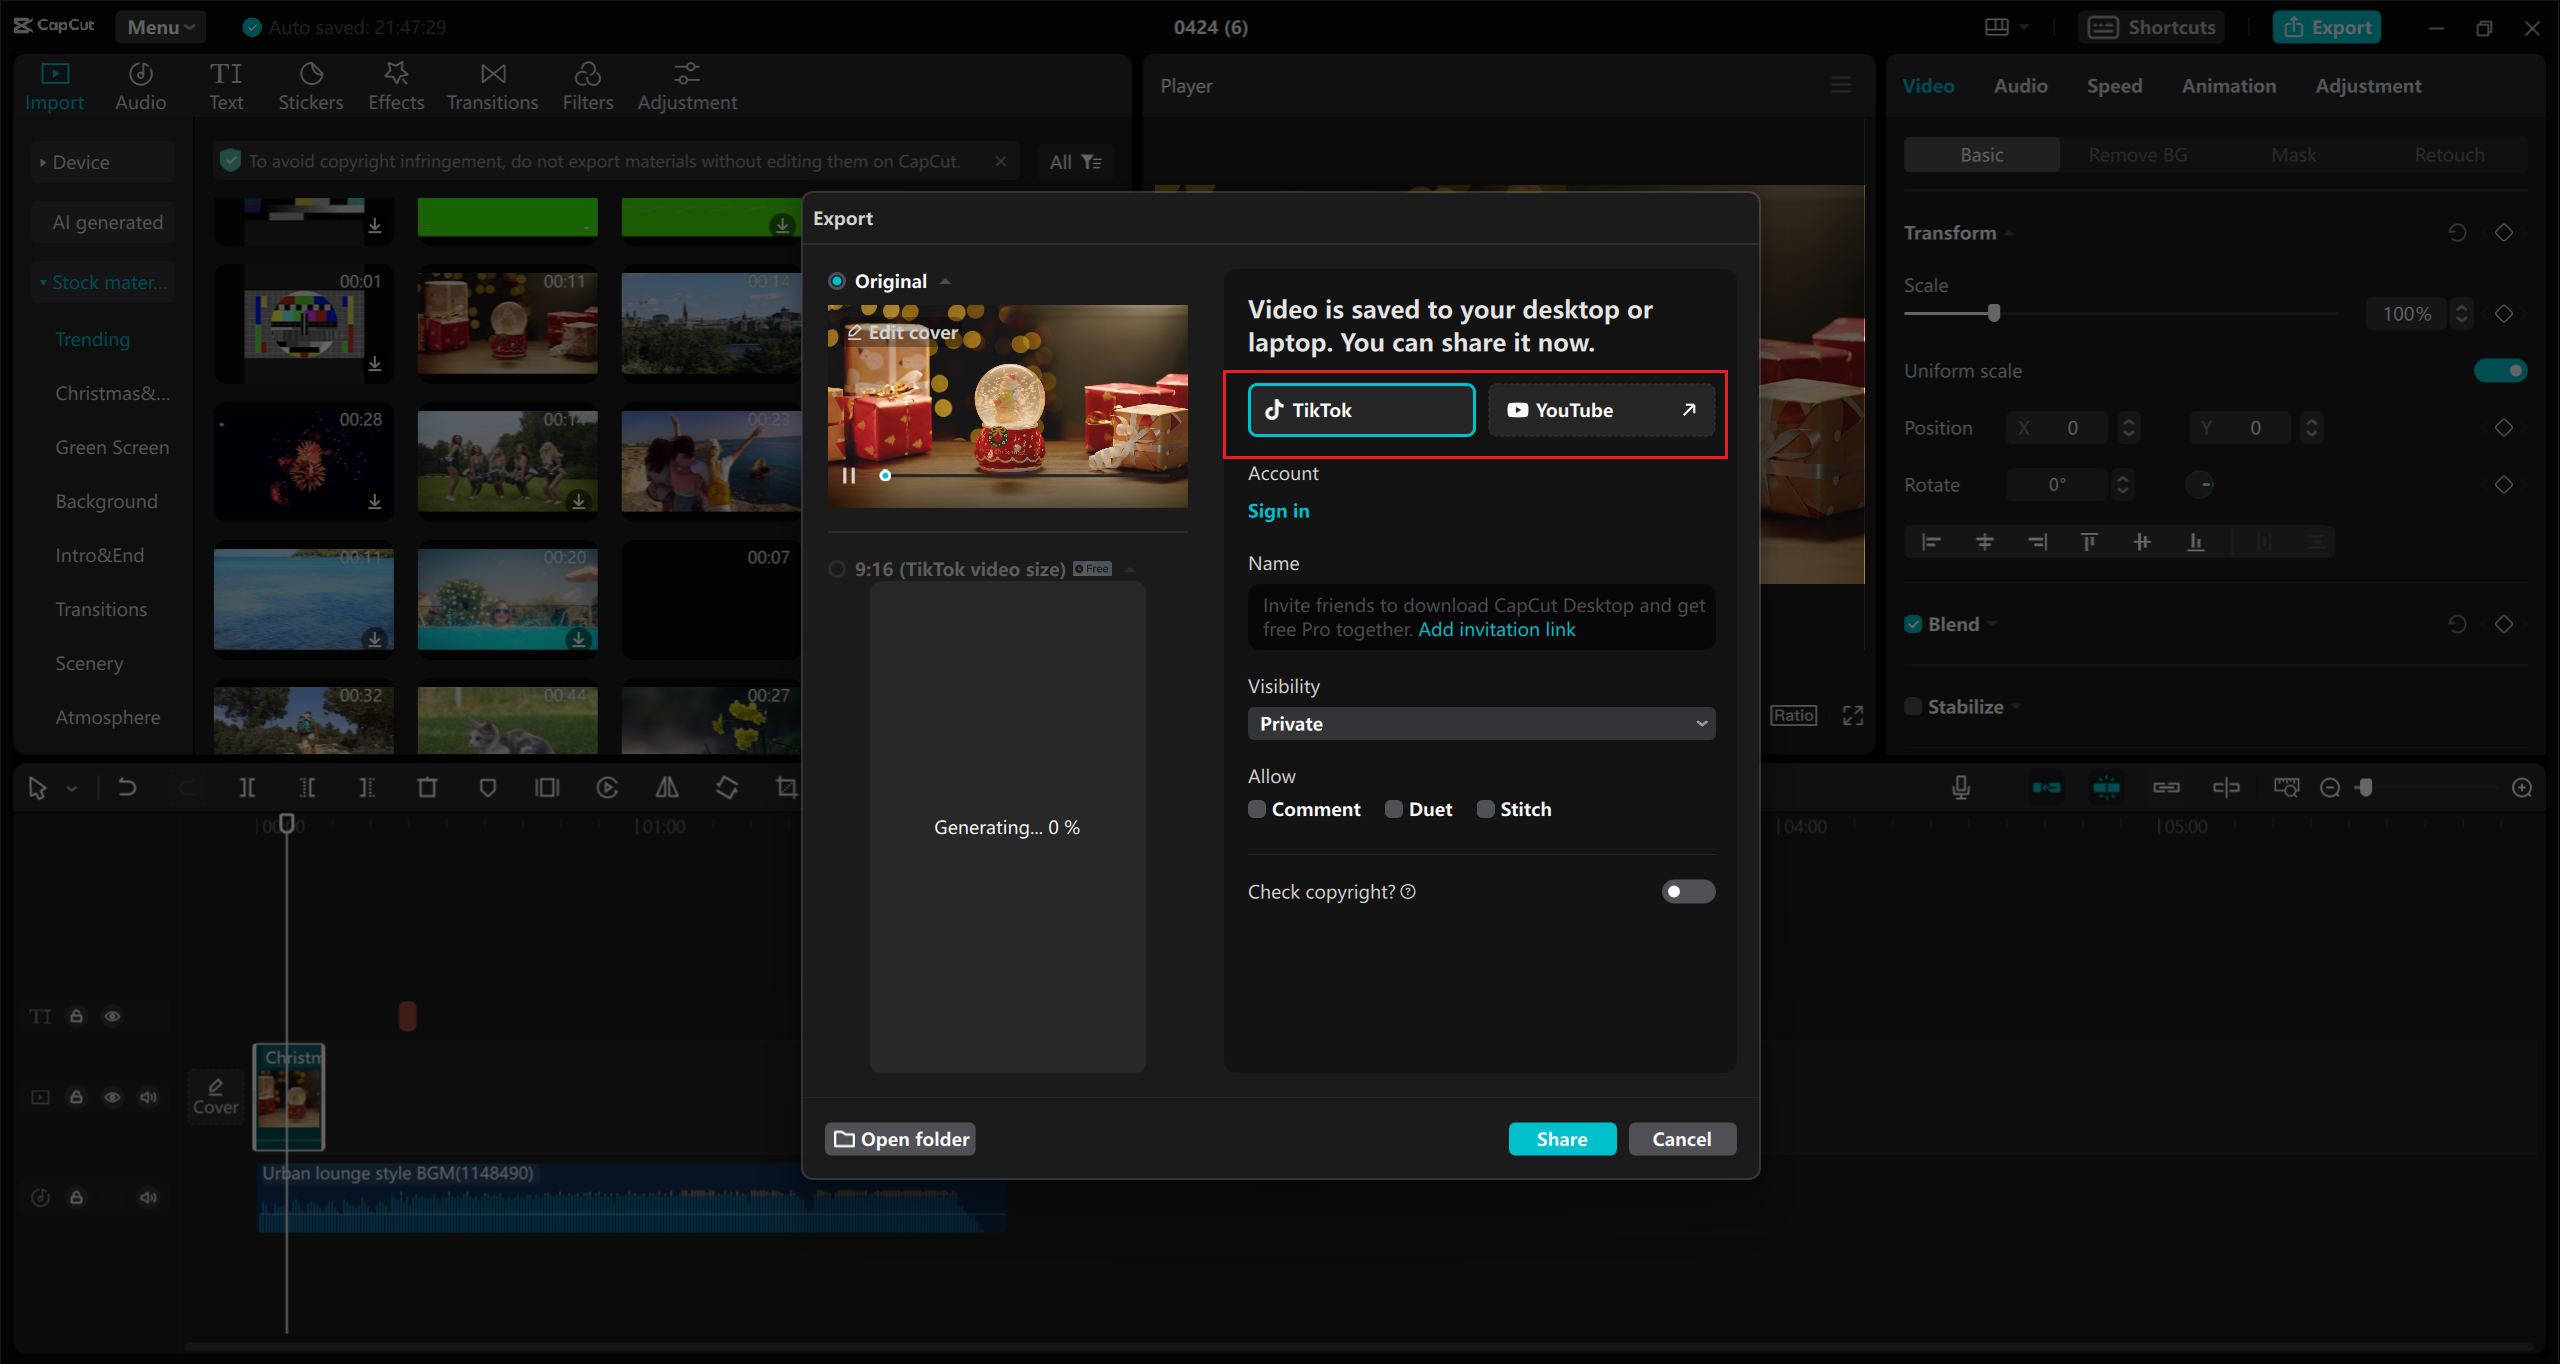Click the Undo arrow in timeline toolbar

coord(127,788)
